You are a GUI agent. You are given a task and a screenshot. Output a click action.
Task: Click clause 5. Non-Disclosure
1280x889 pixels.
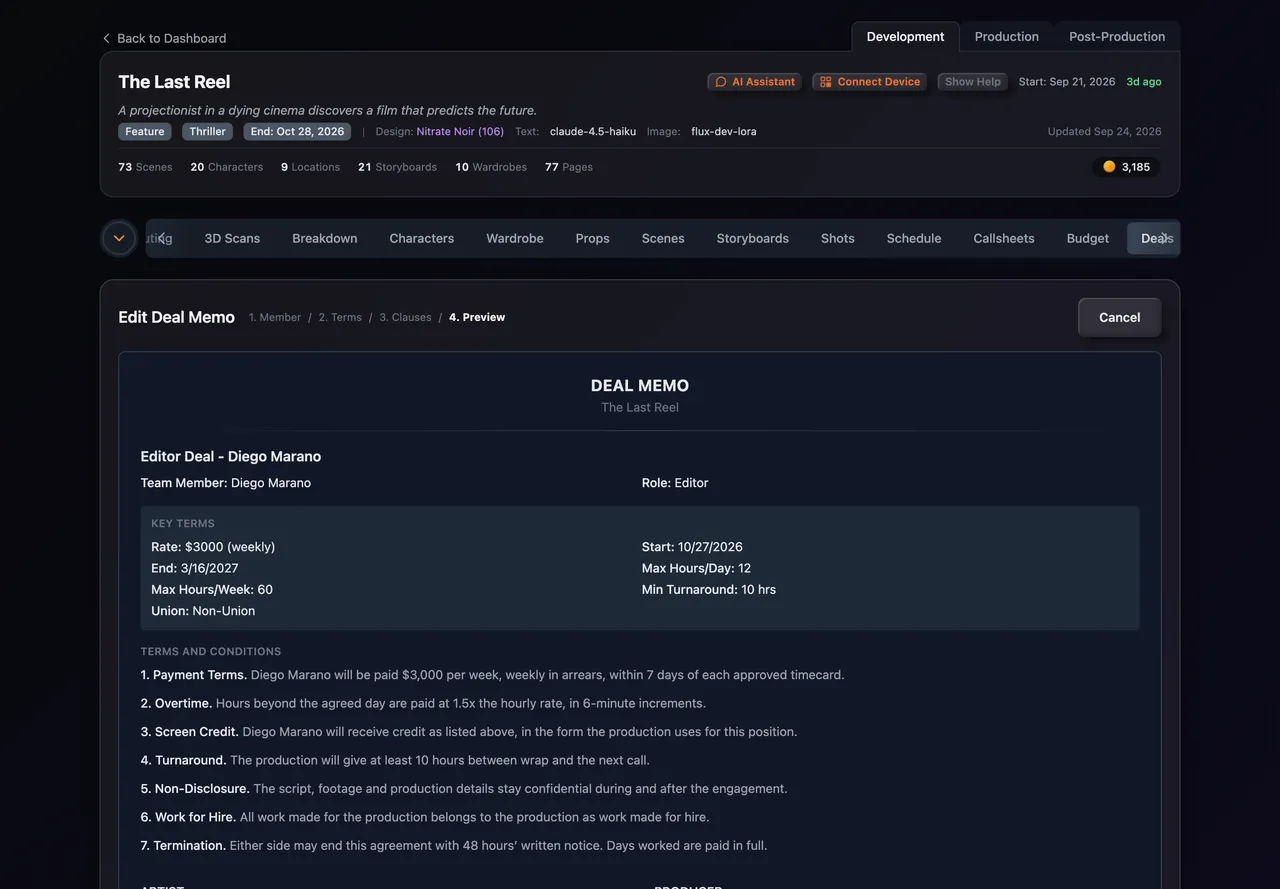(x=464, y=789)
